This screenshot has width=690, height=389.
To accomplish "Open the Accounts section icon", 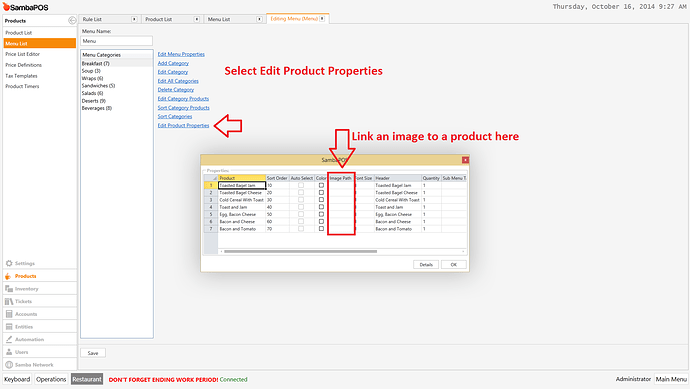I will 9,314.
